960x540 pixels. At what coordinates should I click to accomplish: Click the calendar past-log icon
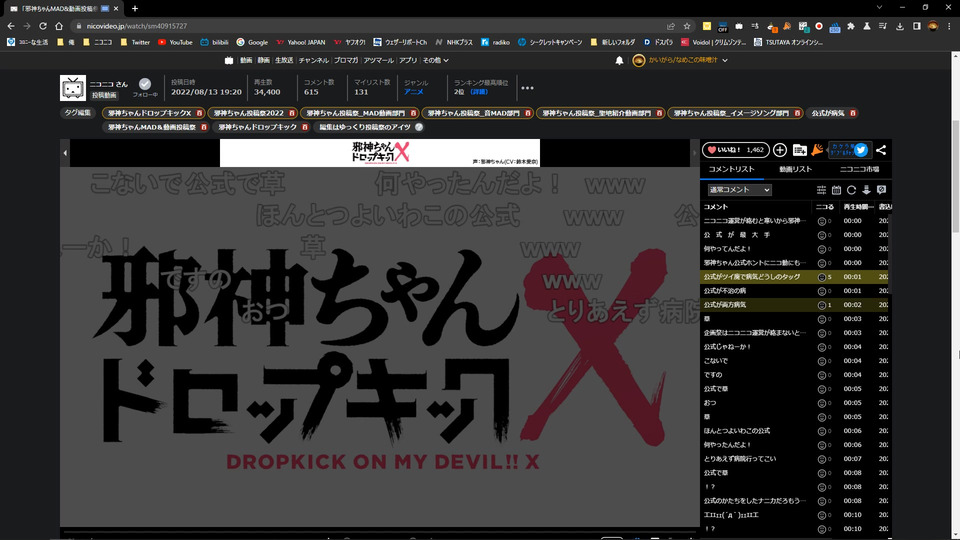pyautogui.click(x=836, y=190)
